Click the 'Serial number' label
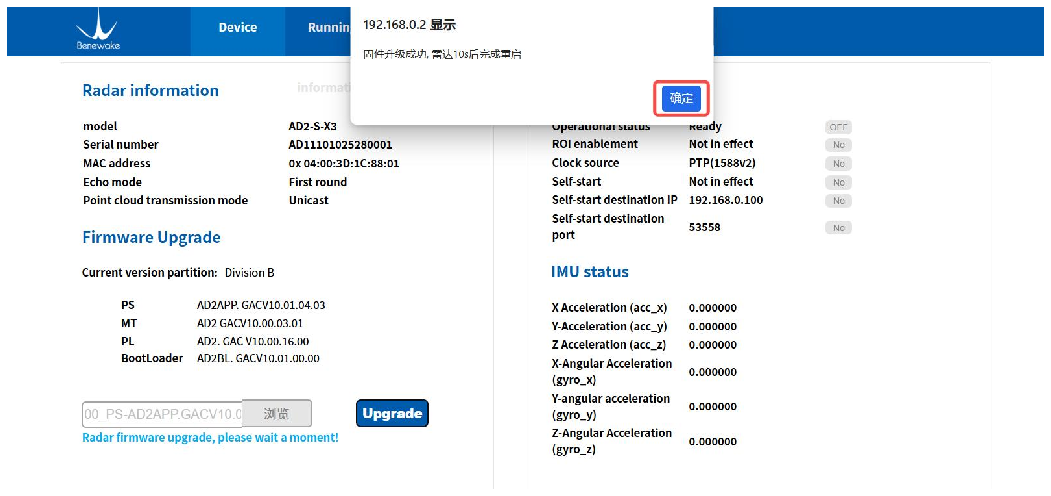This screenshot has width=1051, height=496. pyautogui.click(x=121, y=145)
